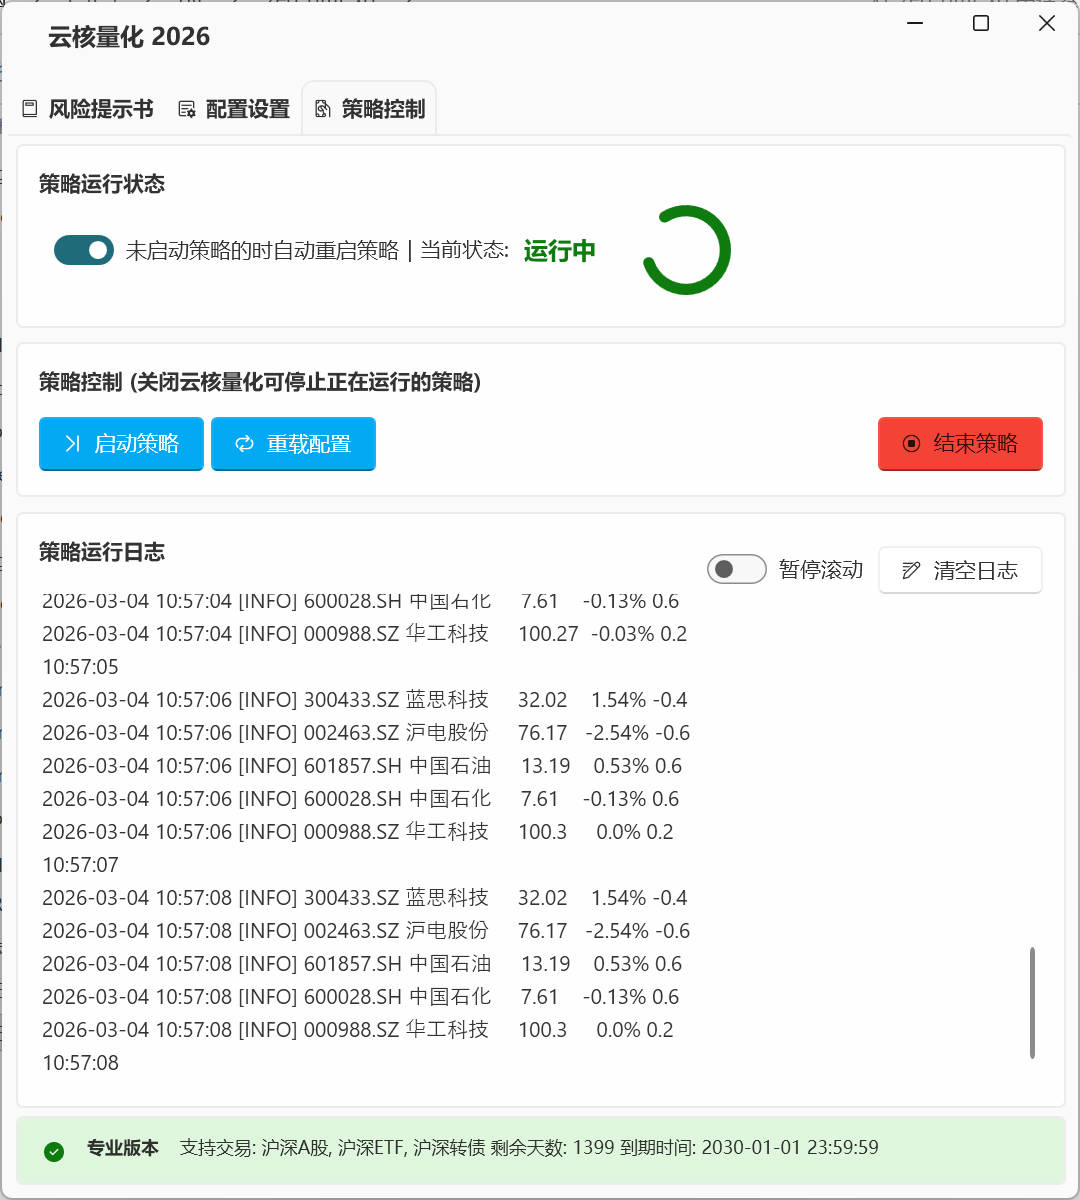Click the green loading spinner in 策略运行状态
This screenshot has height=1200, width=1080.
pos(687,250)
